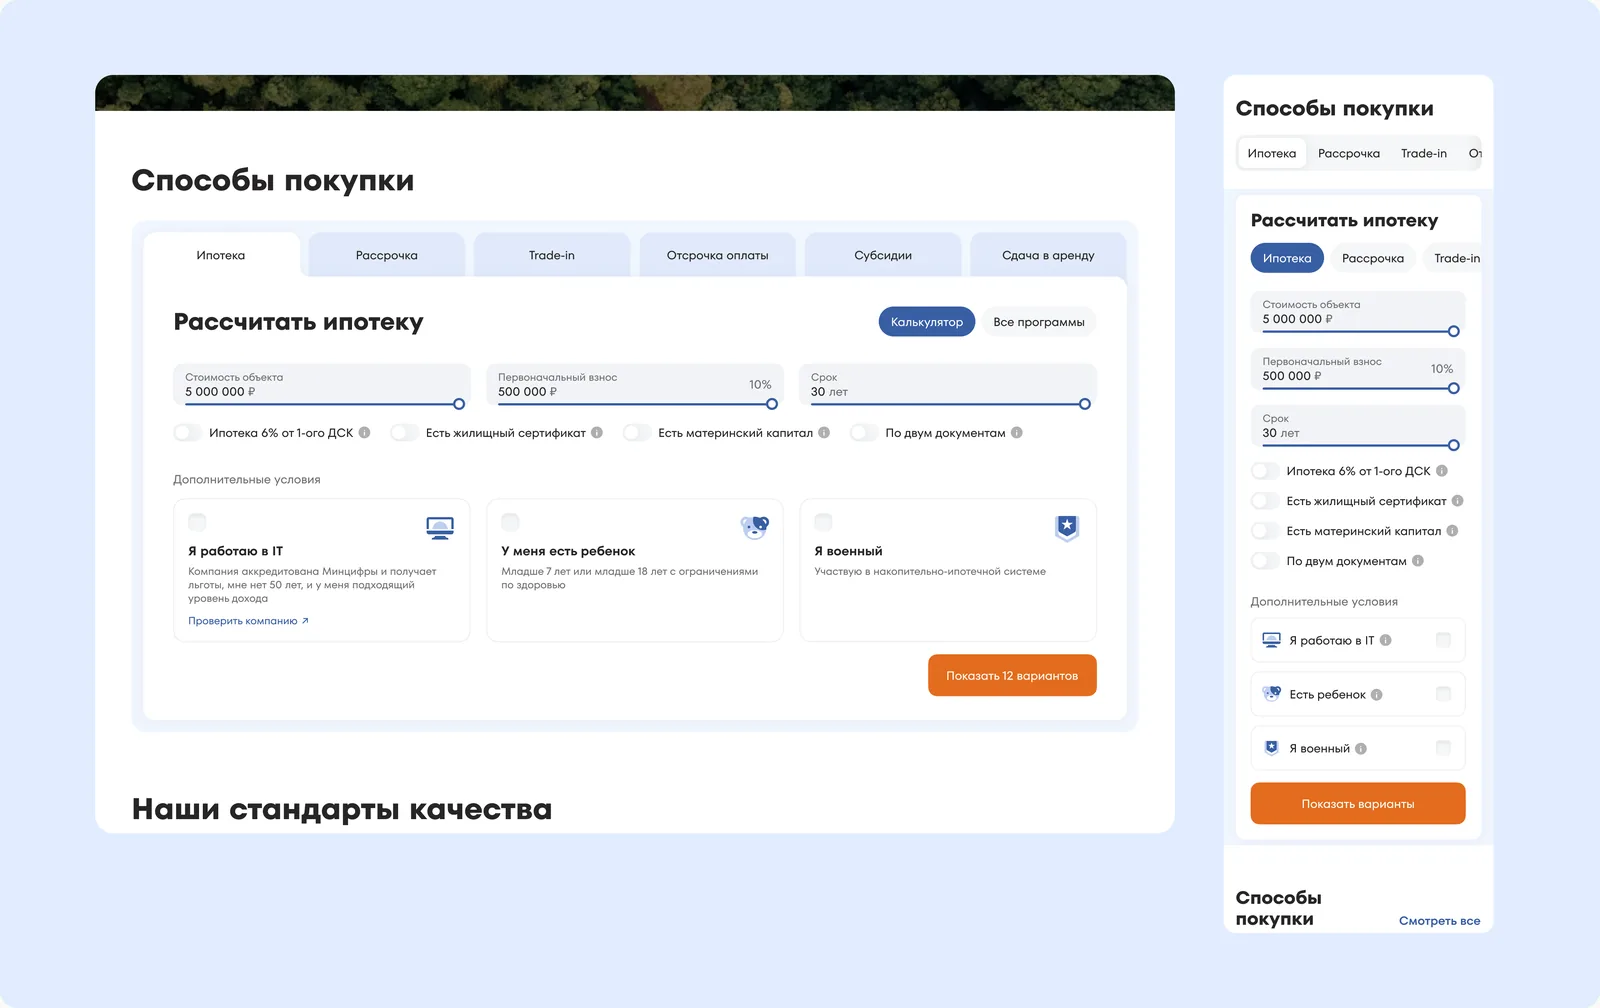This screenshot has width=1600, height=1008.
Task: Click info icon beside По двум документам
Action: point(1016,433)
